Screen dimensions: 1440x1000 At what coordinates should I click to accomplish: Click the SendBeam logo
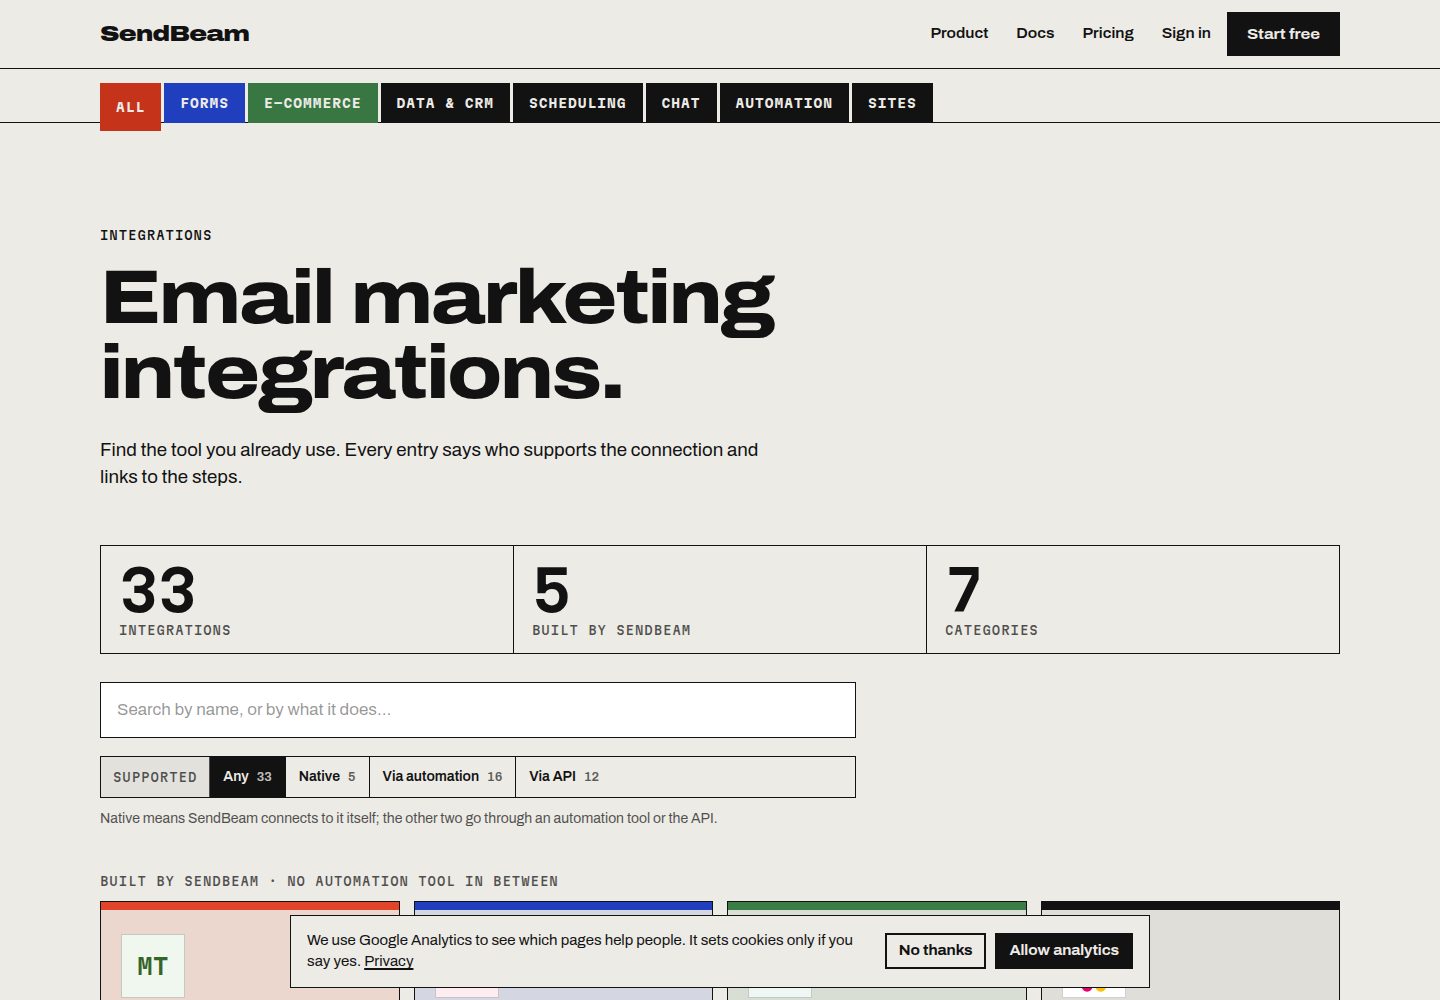(175, 33)
